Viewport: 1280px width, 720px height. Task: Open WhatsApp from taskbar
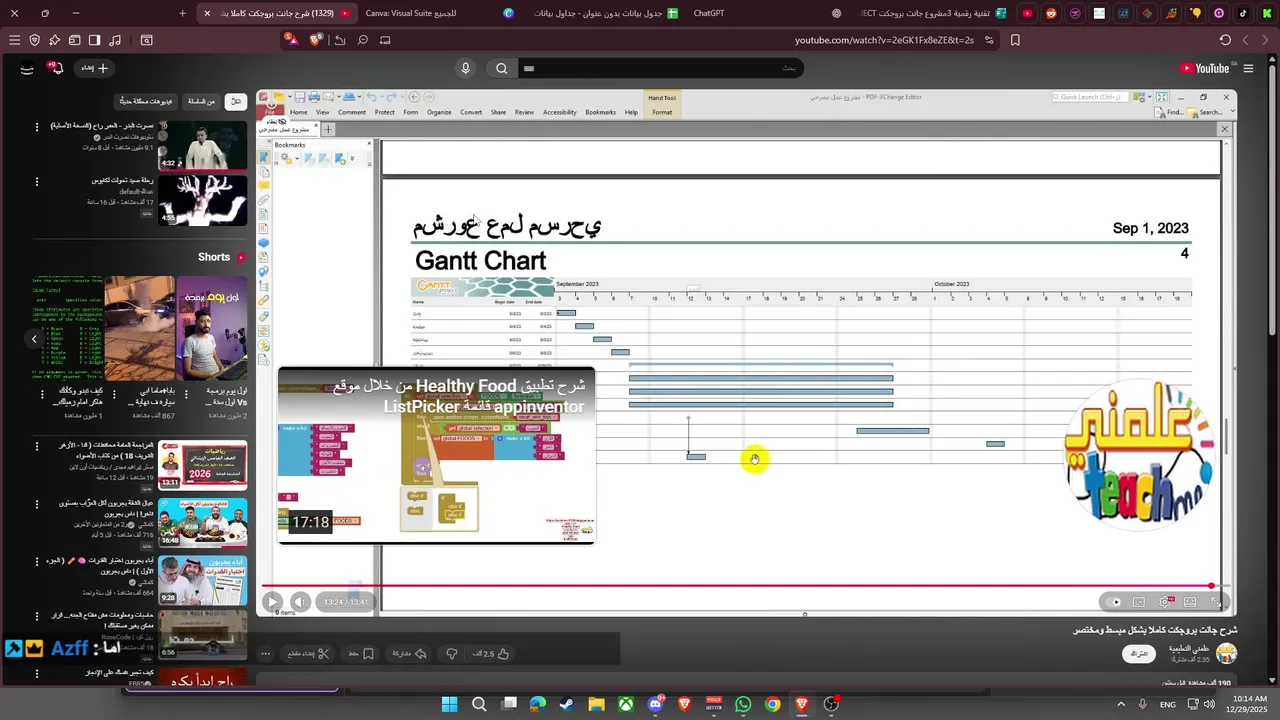coord(743,704)
